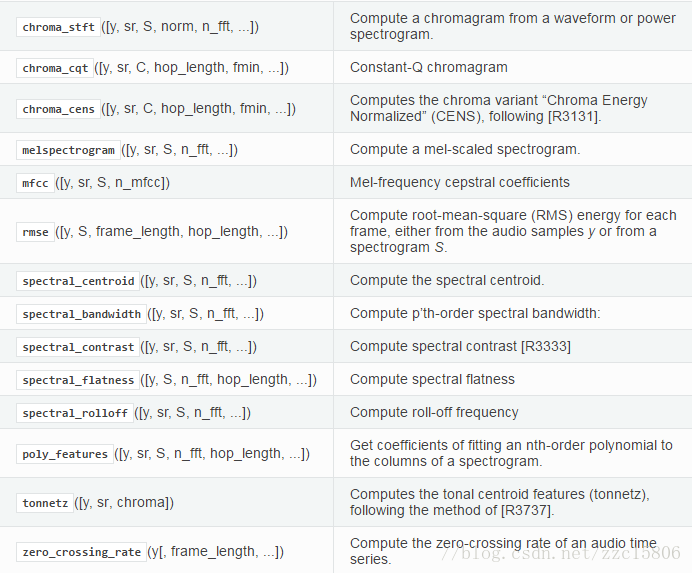Navigate to the spectral_flatness link

pos(78,380)
